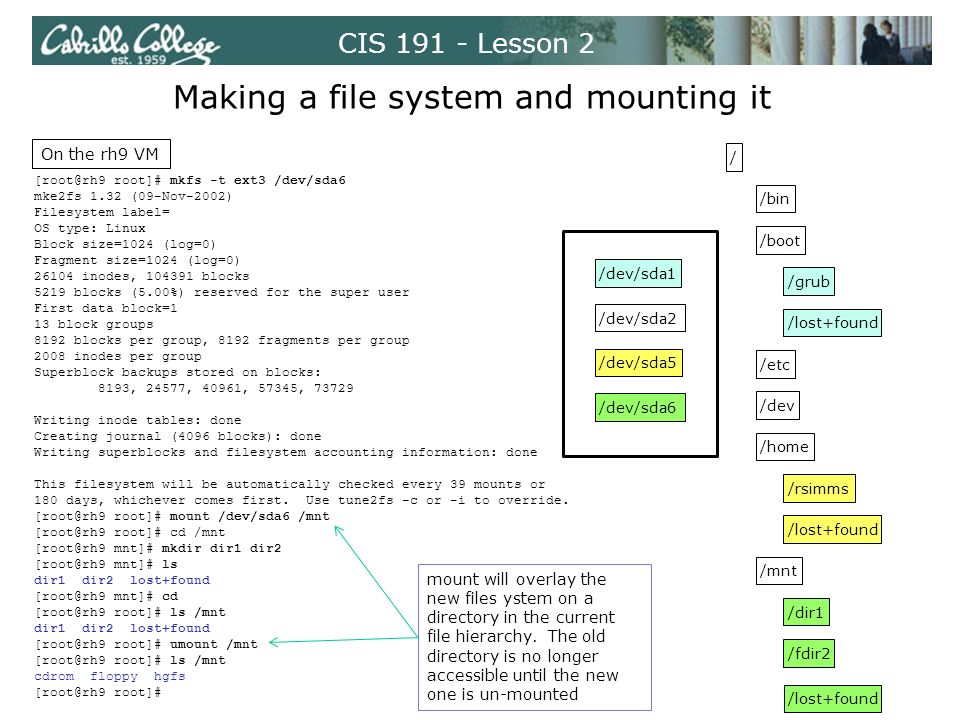
Task: Click the 'cd /mnt' command line
Action: (x=130, y=532)
